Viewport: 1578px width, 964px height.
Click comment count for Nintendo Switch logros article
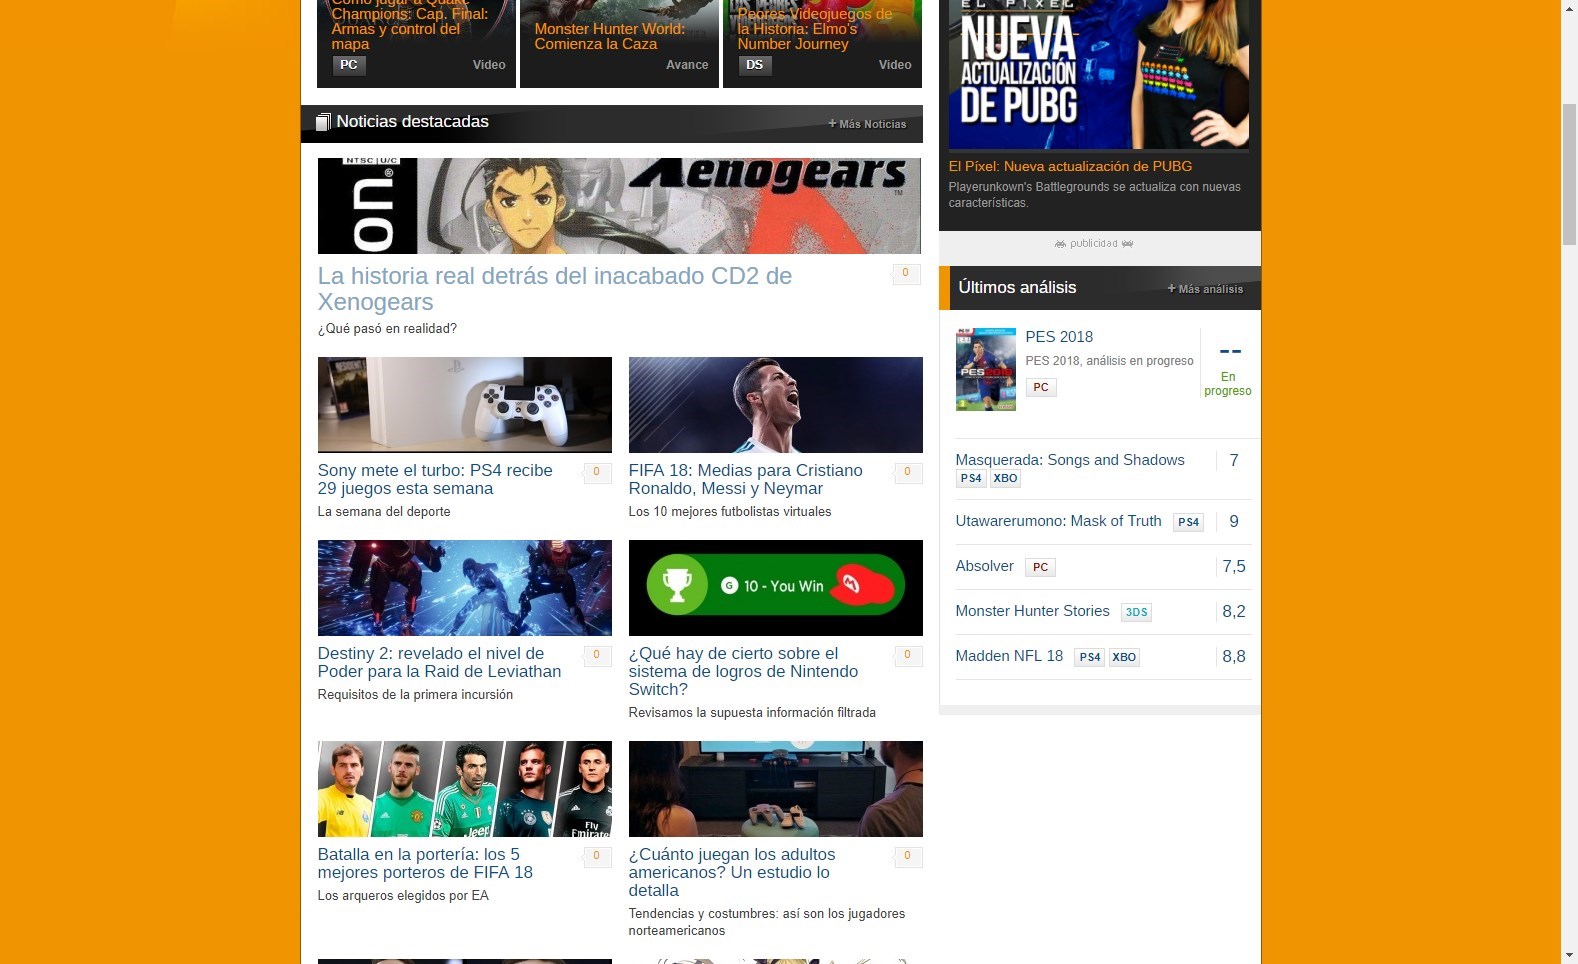pos(908,656)
